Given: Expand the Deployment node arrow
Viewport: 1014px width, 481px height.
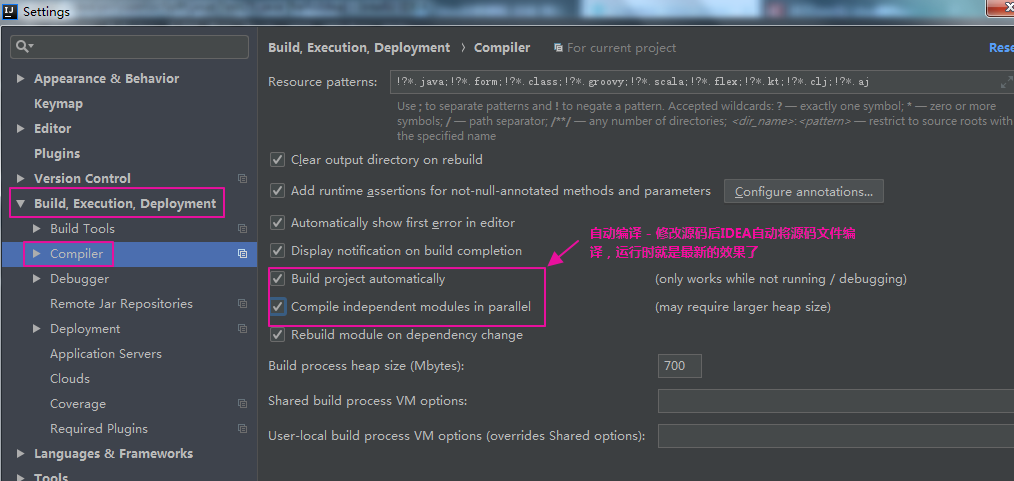Looking at the screenshot, I should 37,328.
